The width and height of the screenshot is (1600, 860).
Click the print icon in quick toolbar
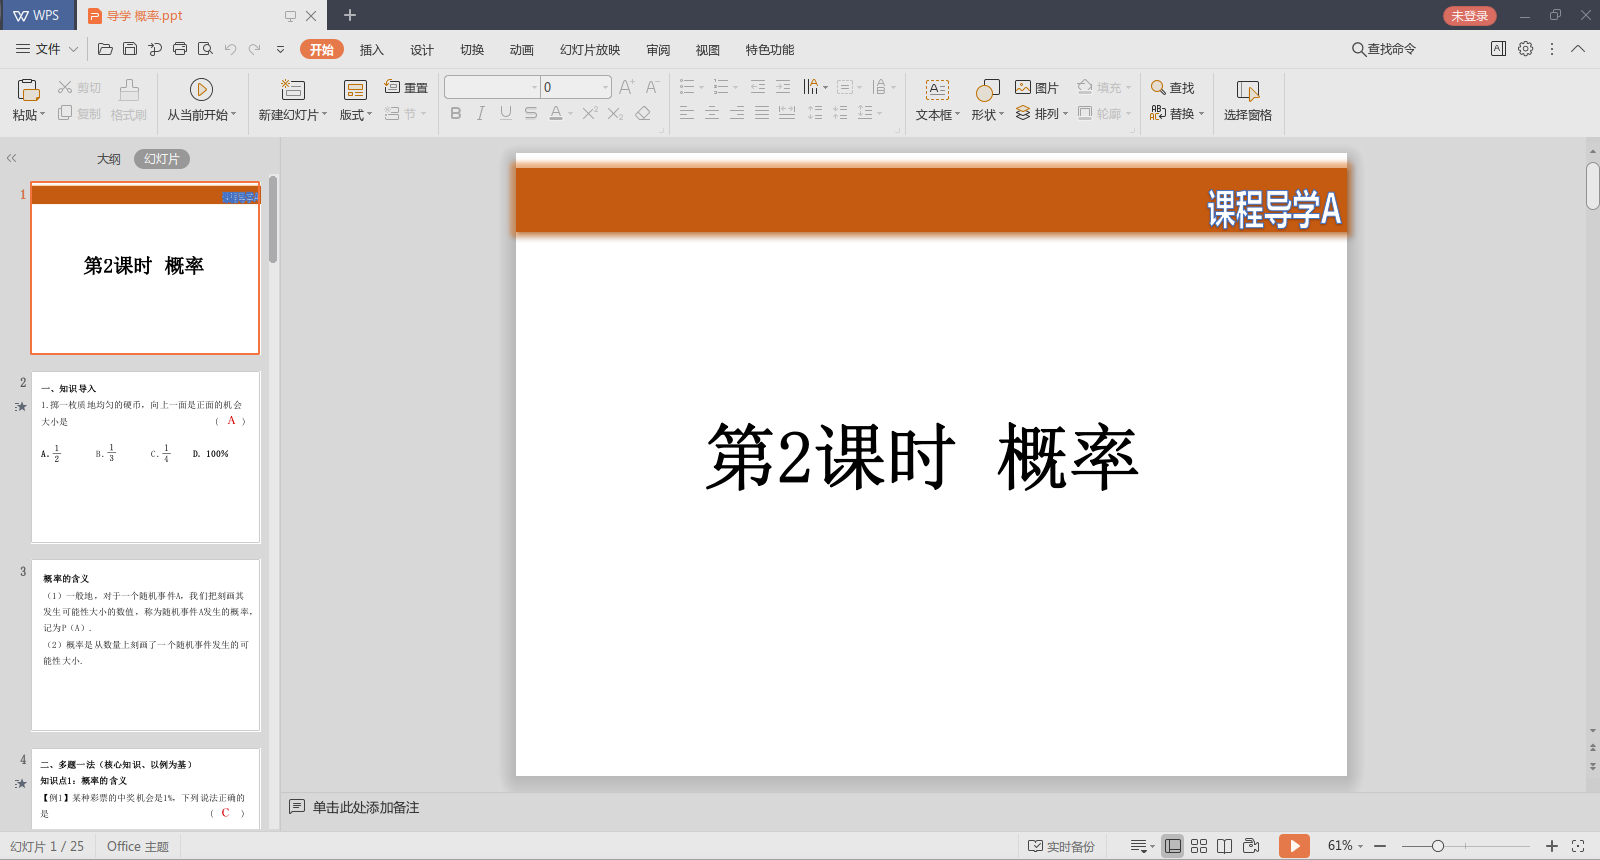click(180, 49)
